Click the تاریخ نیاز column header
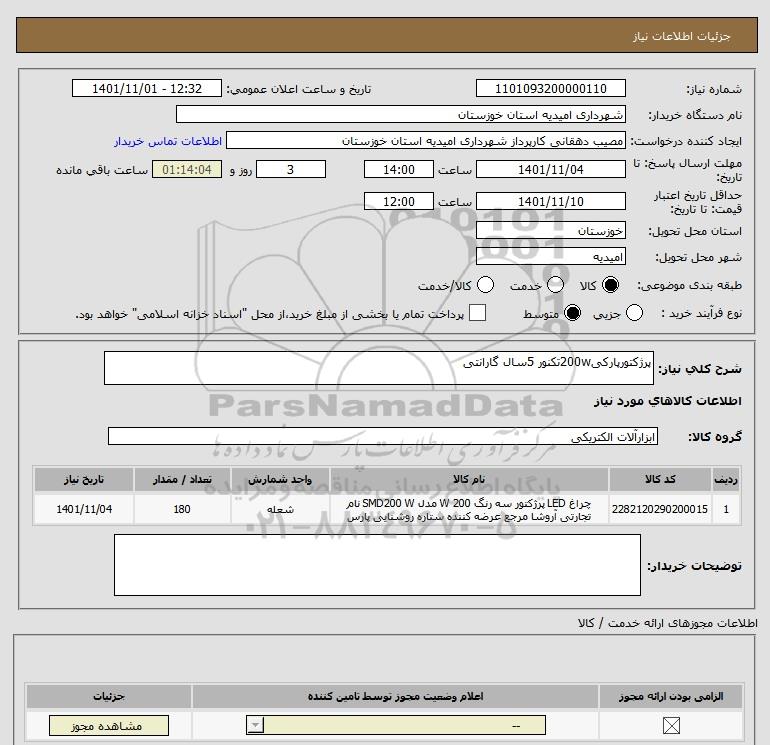 84,479
